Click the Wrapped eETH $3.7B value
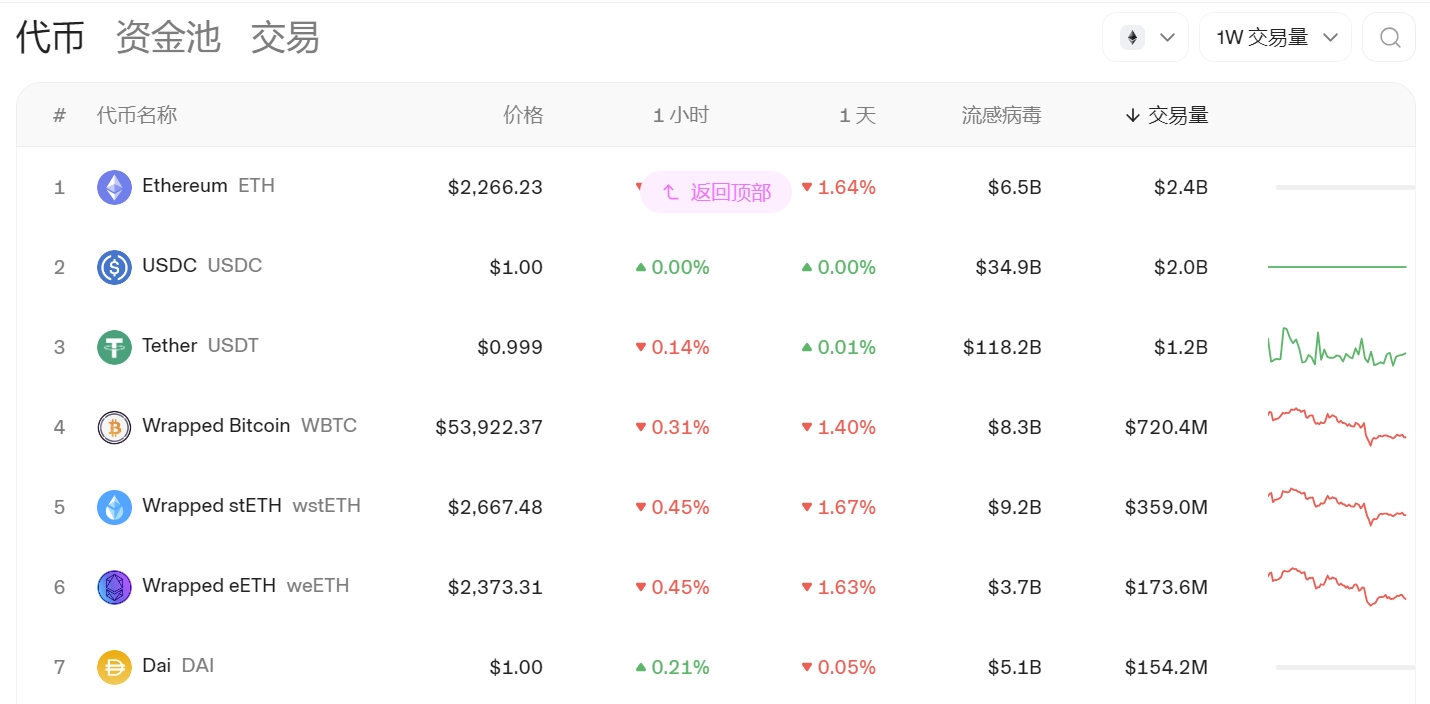Viewport: 1430px width, 704px height. 1014,587
